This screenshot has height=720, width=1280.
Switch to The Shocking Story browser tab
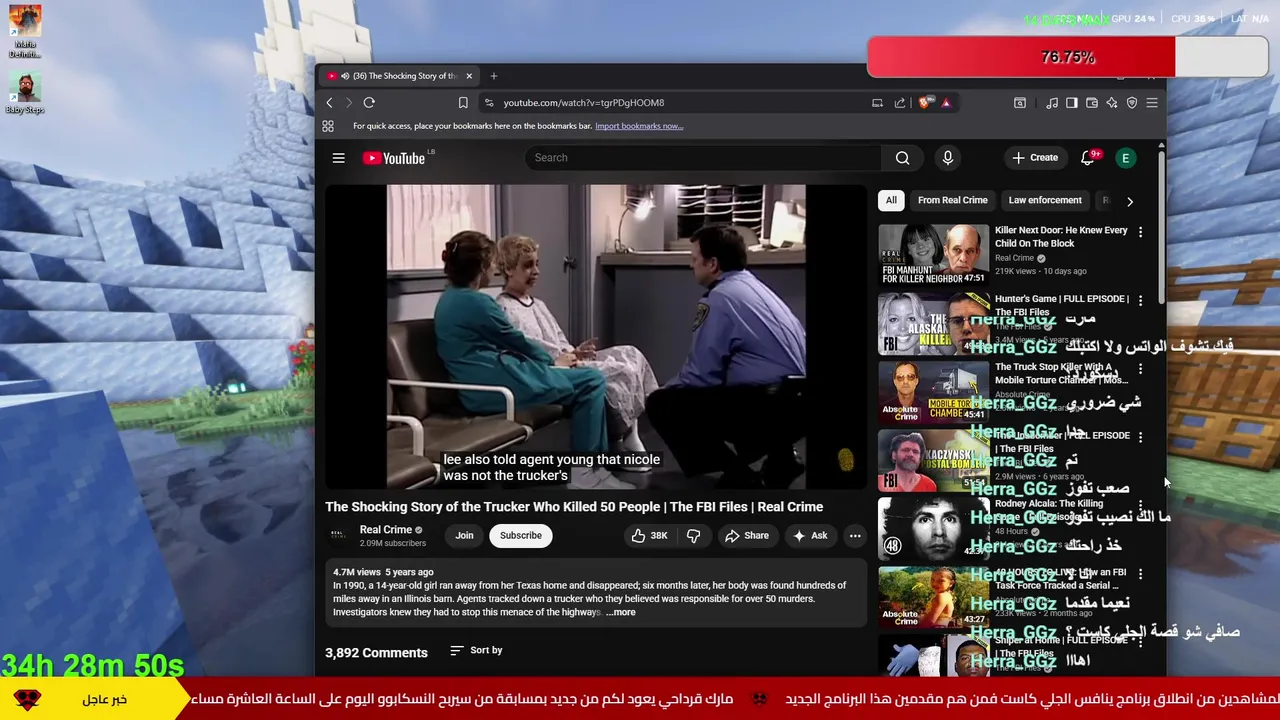coord(400,76)
